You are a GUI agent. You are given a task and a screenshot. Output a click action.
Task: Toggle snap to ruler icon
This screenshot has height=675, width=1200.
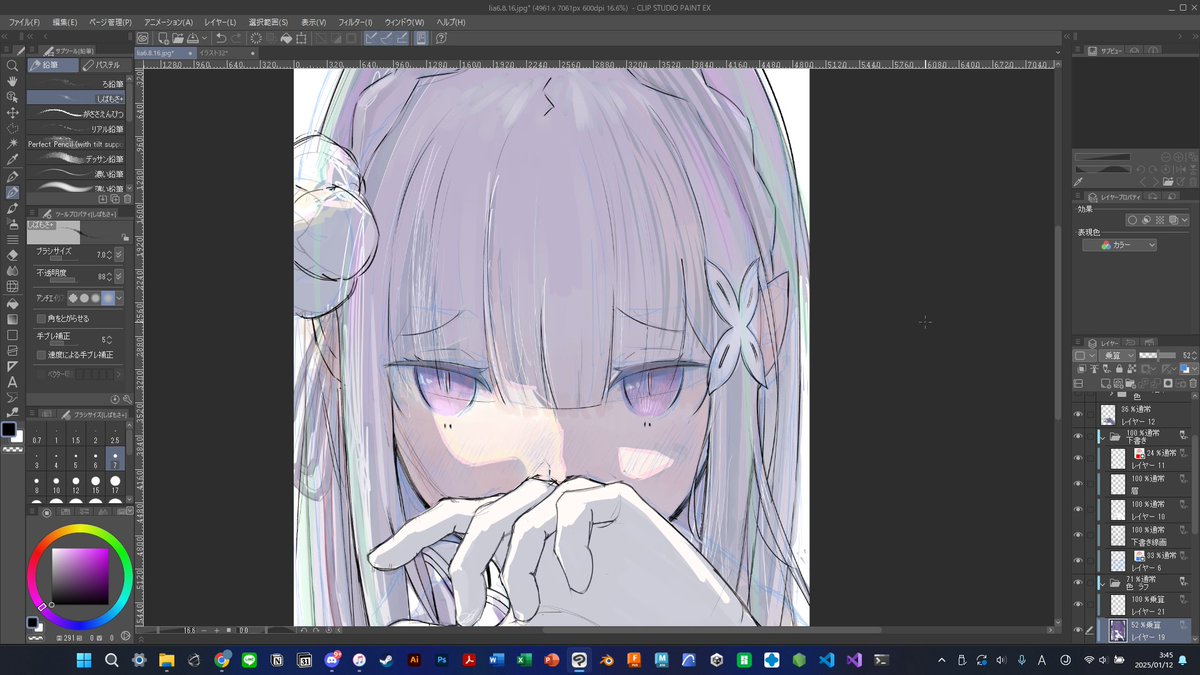(371, 38)
